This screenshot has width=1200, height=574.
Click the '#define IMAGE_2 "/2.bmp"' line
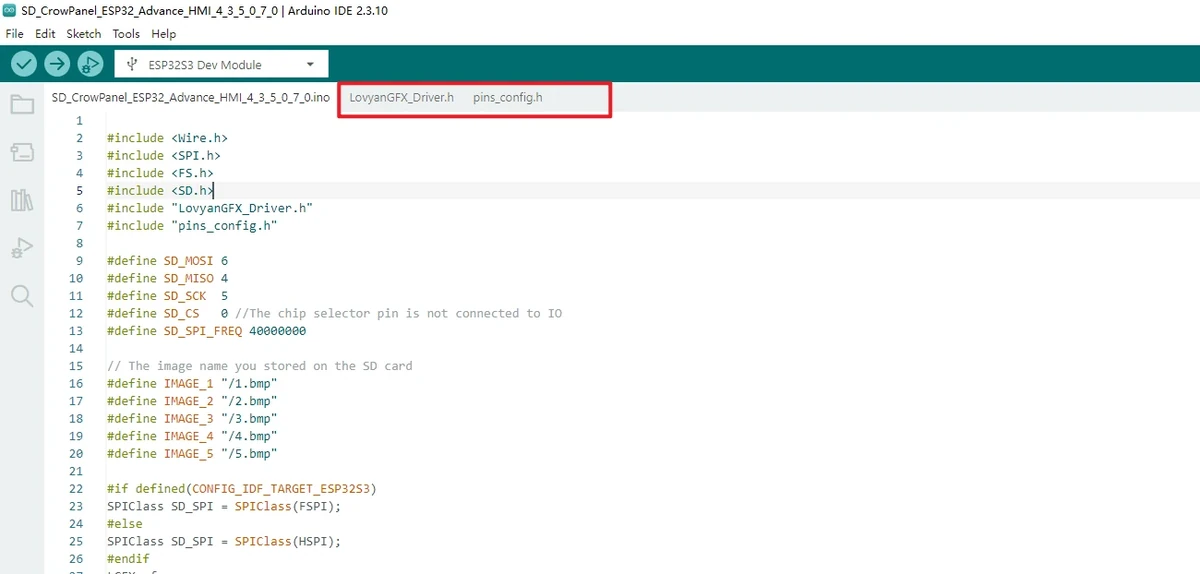(x=192, y=401)
